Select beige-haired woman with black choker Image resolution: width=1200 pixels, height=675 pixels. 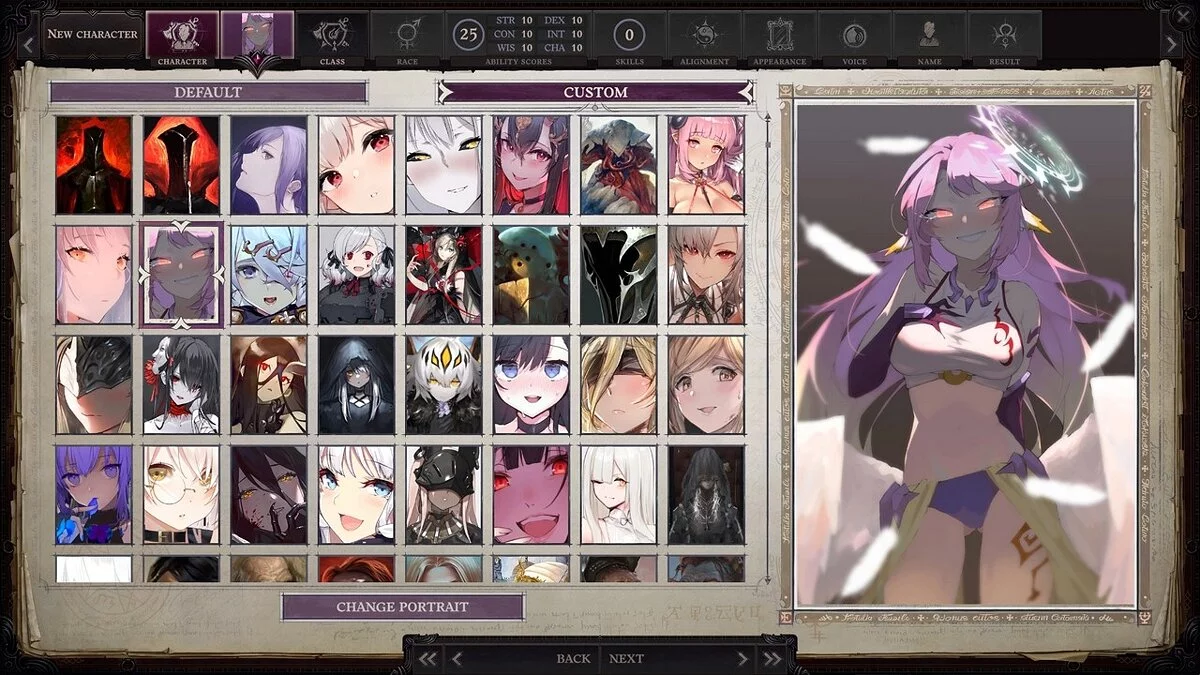[x=706, y=275]
